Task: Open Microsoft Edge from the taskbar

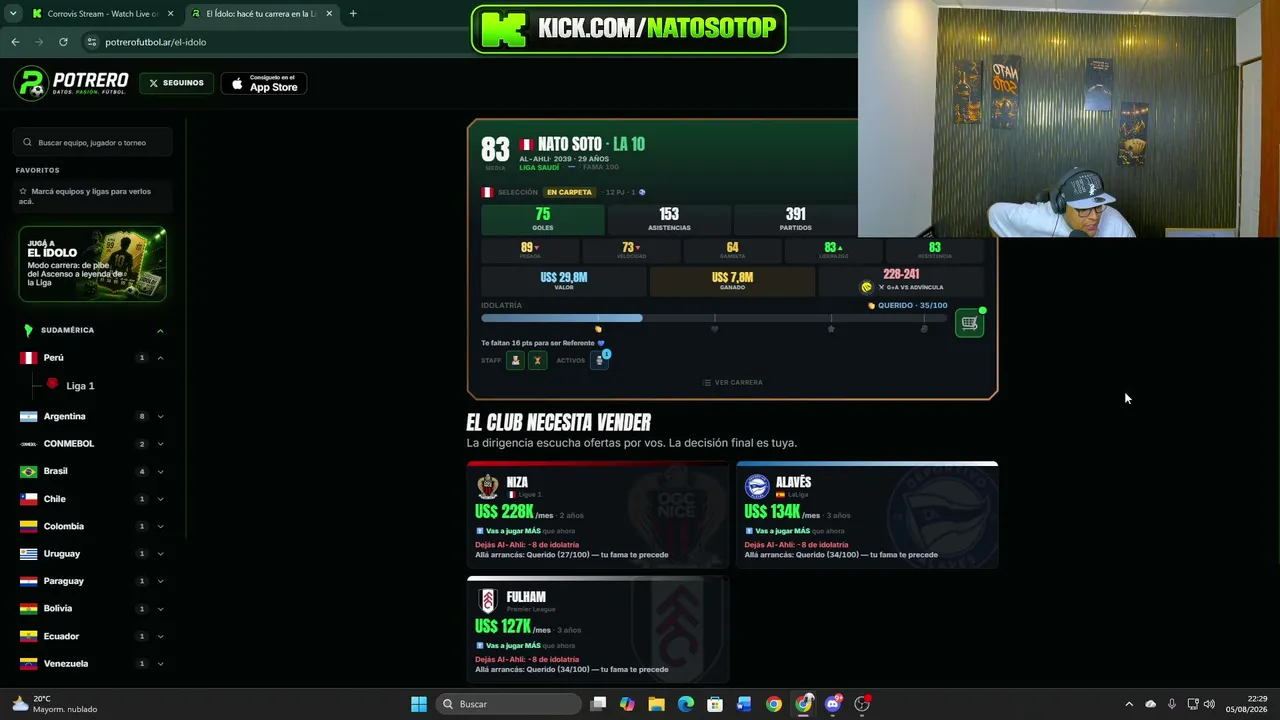Action: click(686, 704)
